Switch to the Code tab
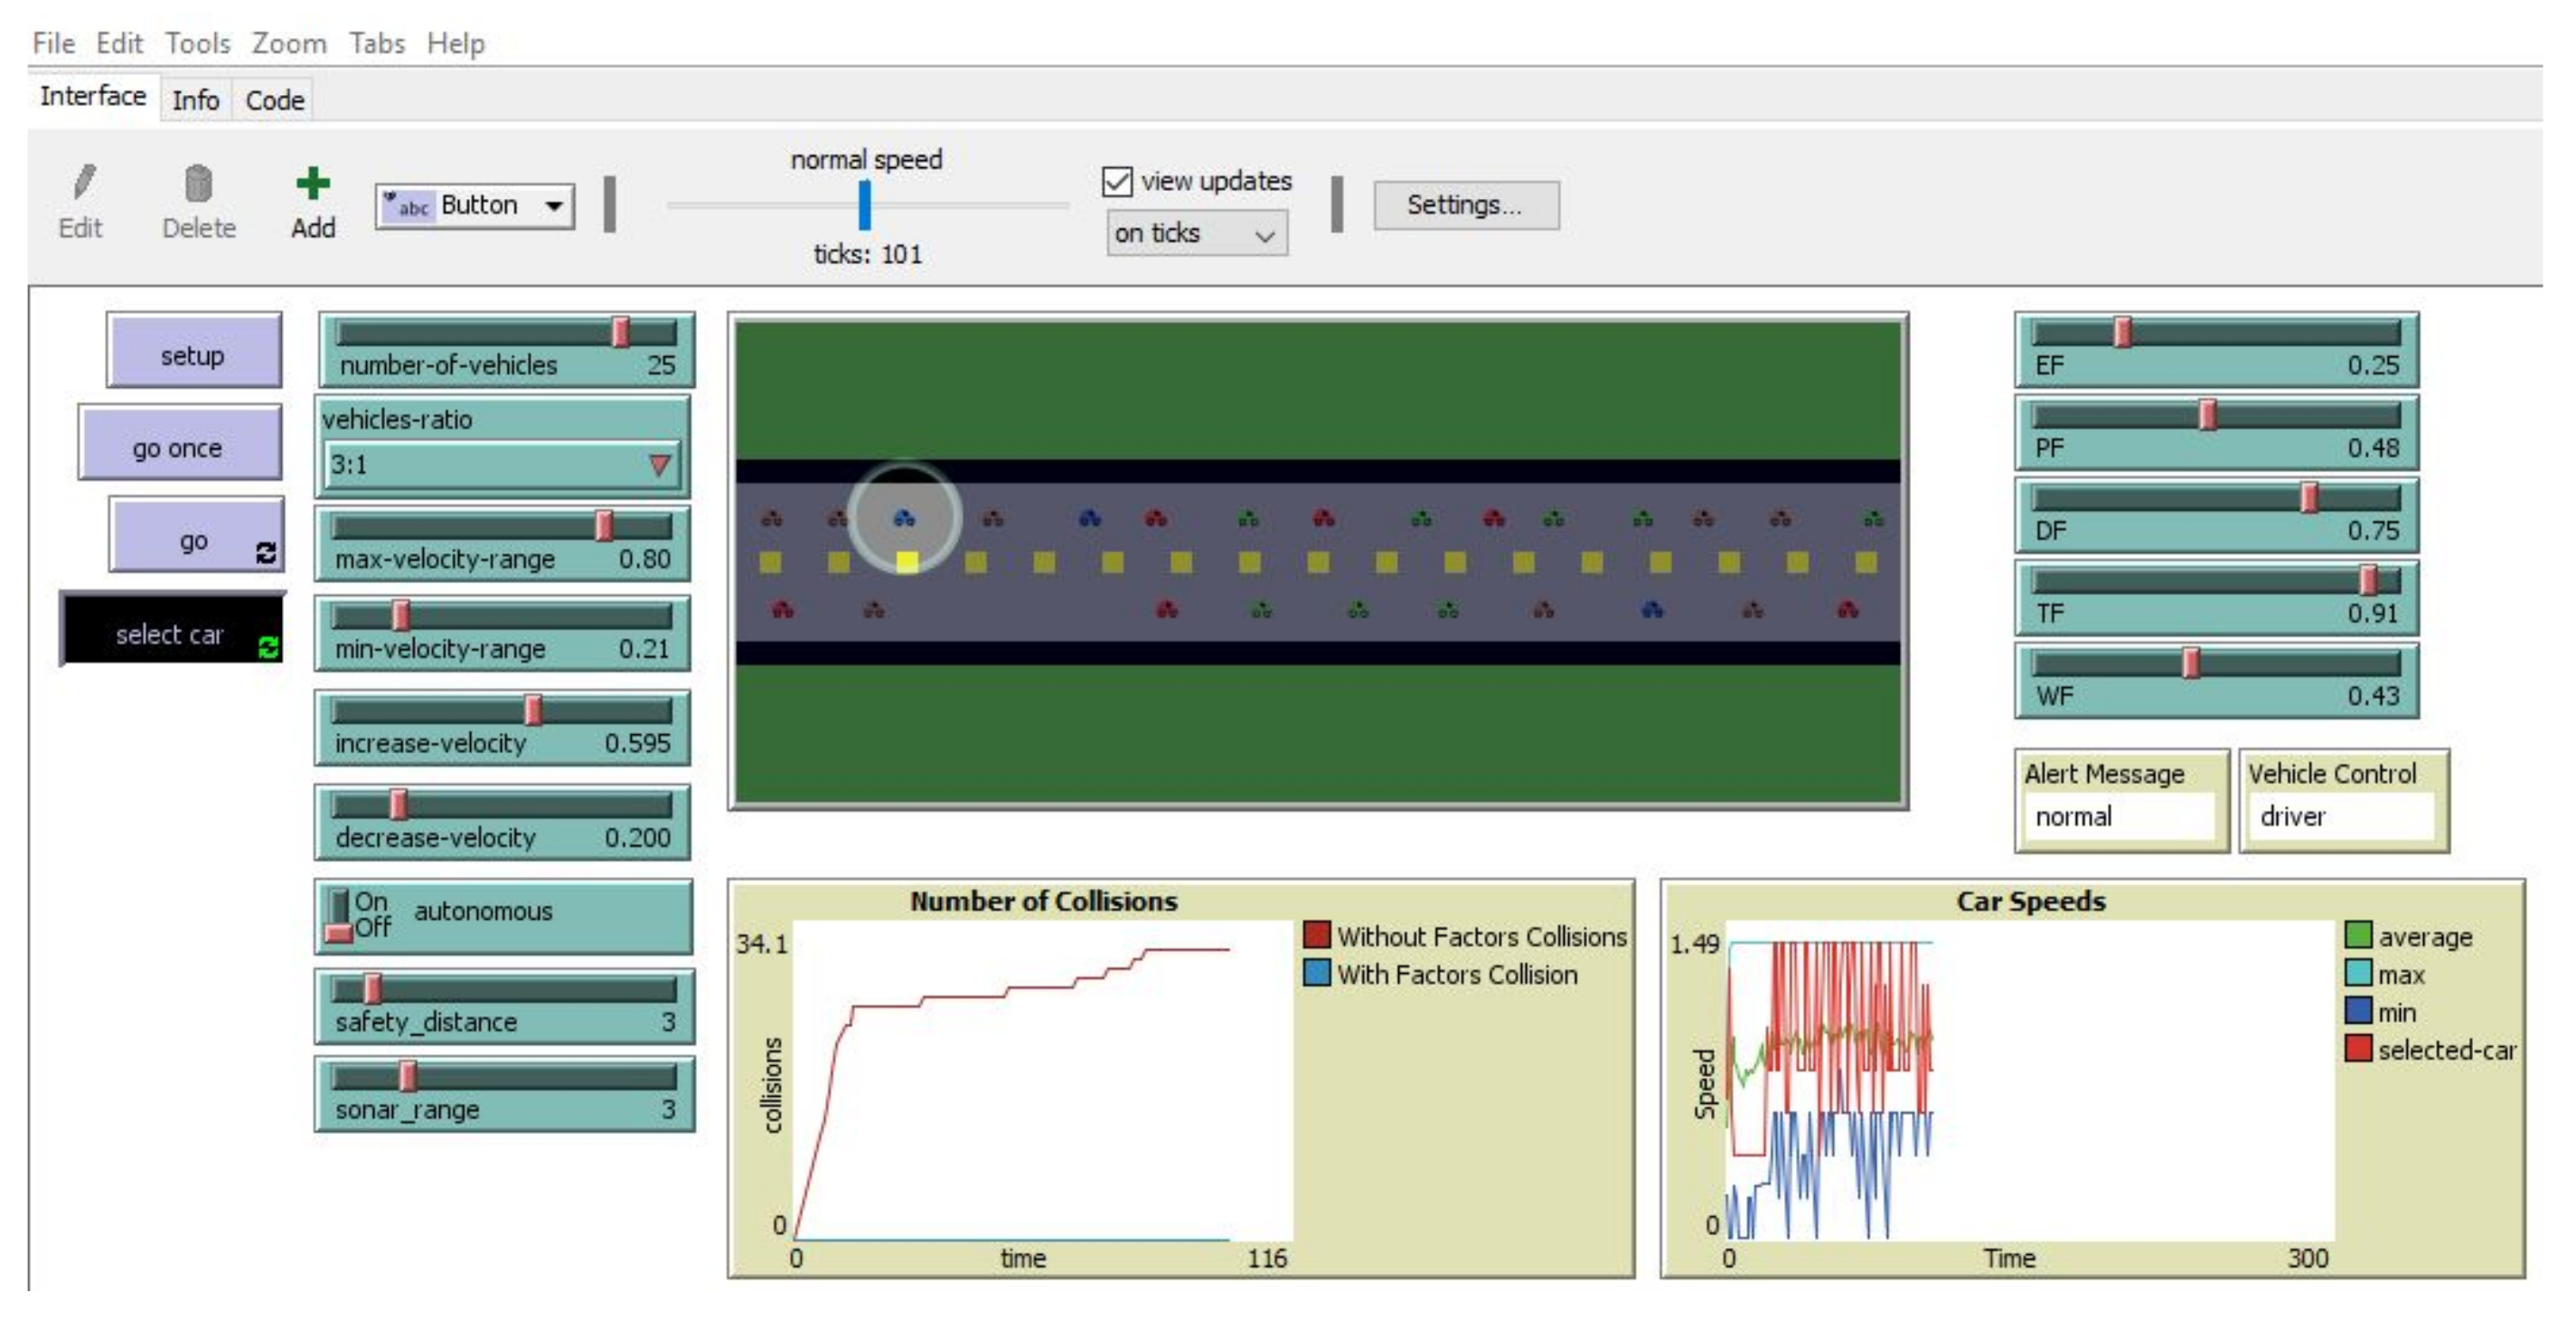Viewport: 2576px width, 1321px height. (274, 100)
